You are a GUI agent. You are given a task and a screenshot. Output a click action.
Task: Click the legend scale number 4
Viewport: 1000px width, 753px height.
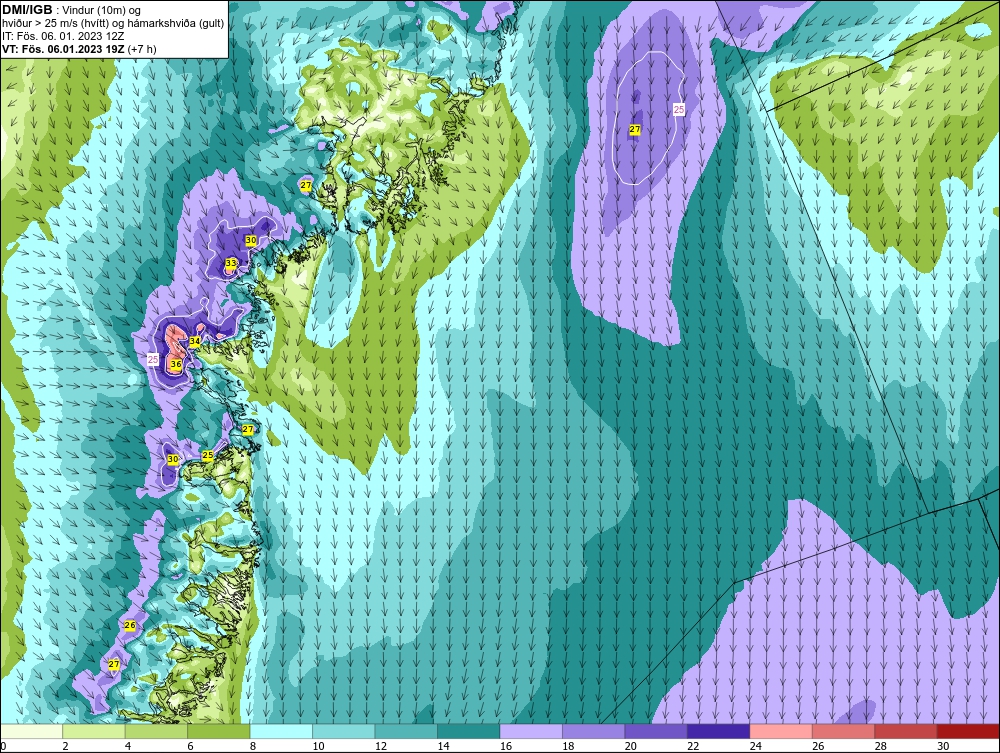pos(128,746)
